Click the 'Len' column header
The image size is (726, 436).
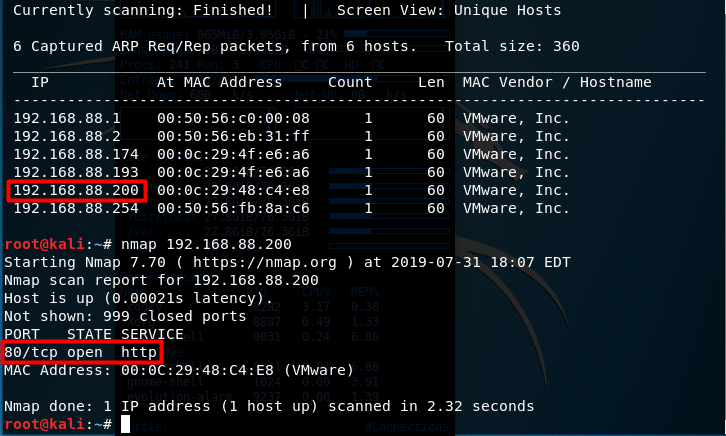point(431,82)
